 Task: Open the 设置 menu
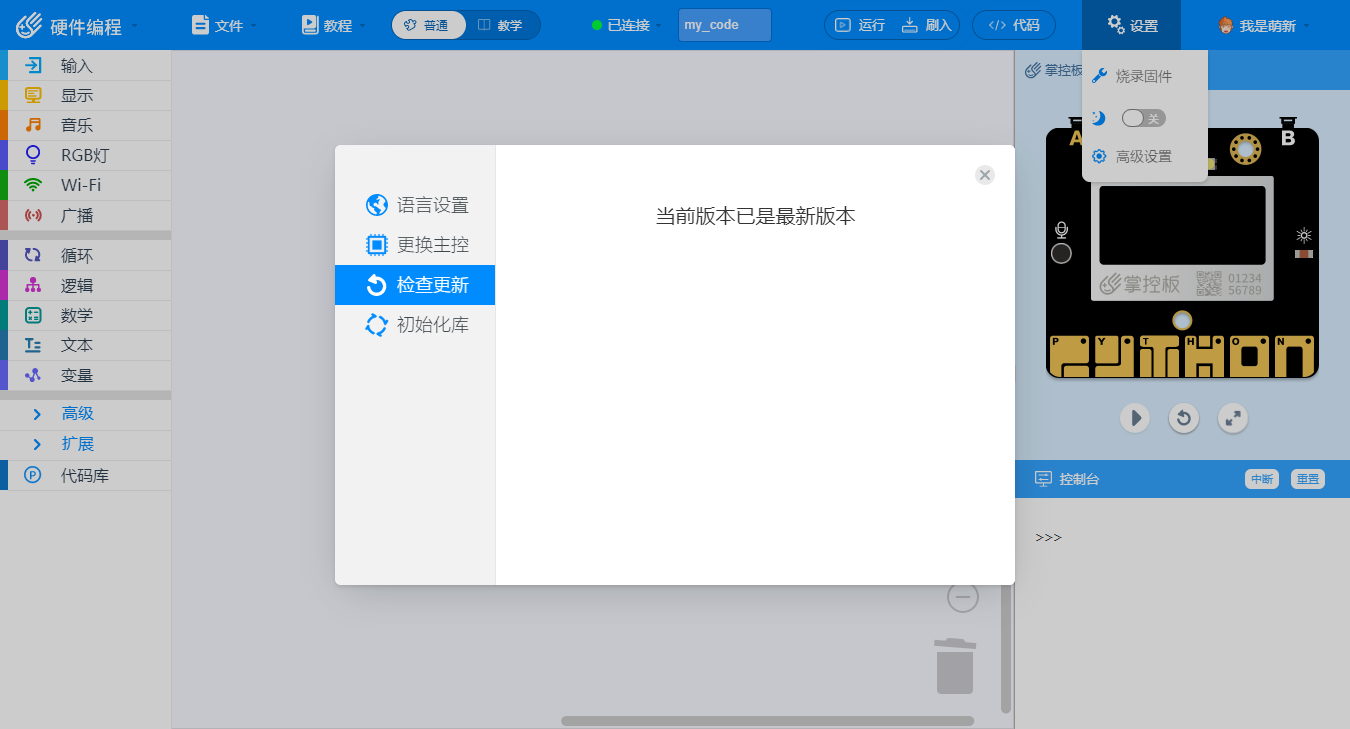[1132, 25]
